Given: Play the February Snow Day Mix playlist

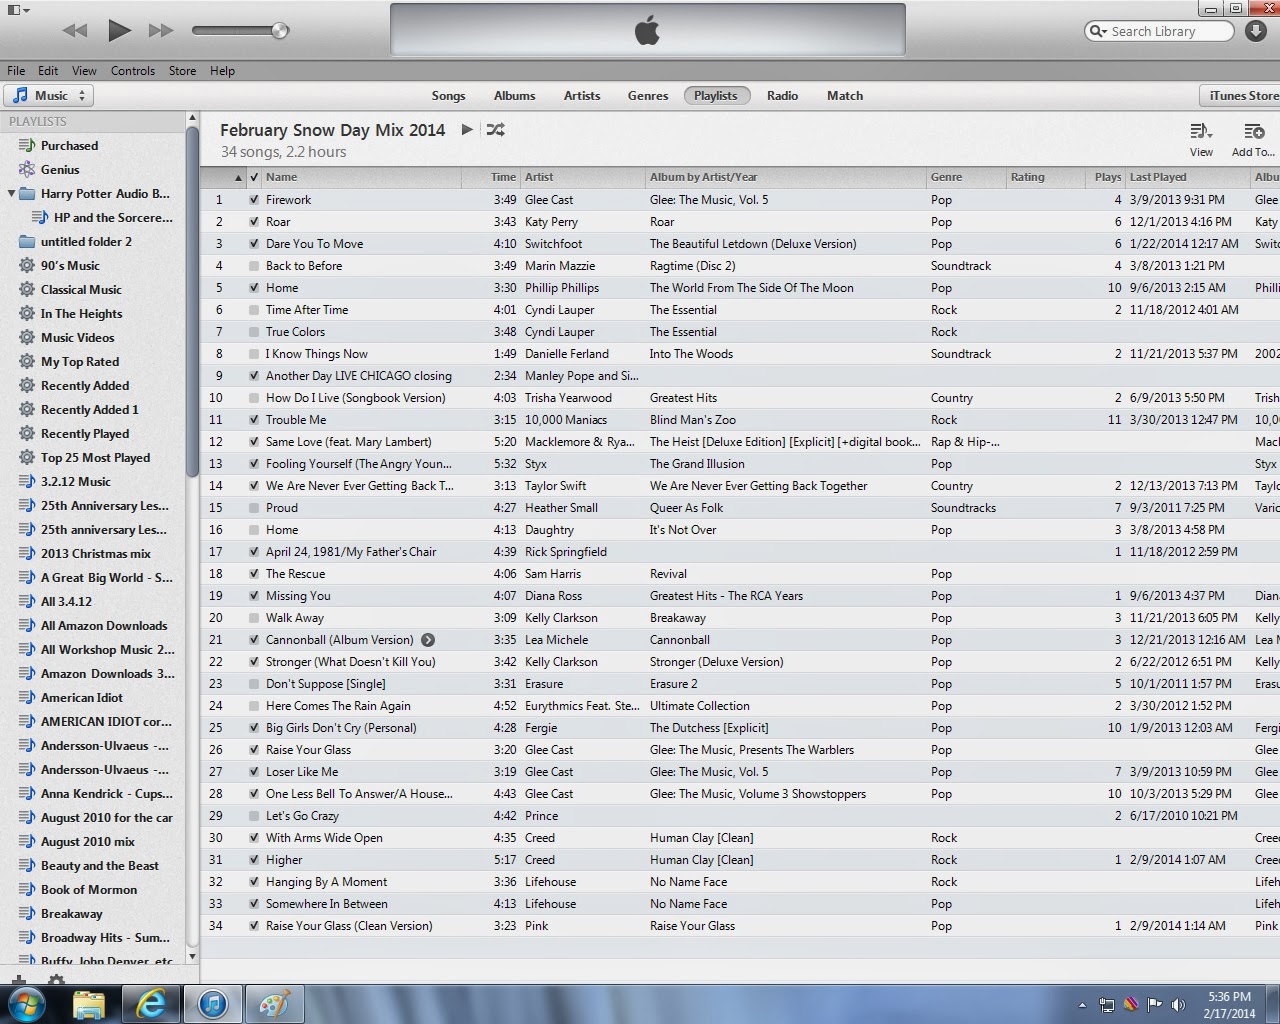Looking at the screenshot, I should pos(467,129).
